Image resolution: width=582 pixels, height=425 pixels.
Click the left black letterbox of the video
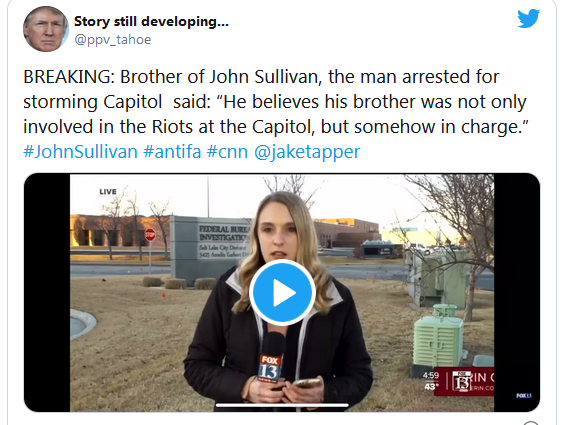47,292
